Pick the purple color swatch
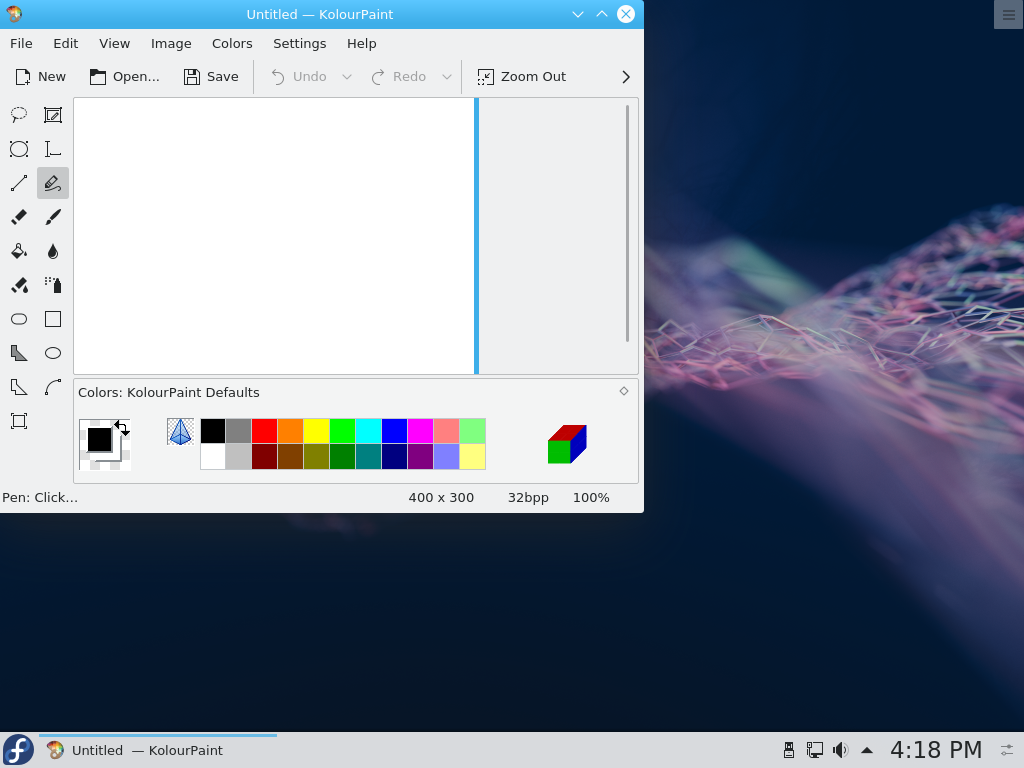This screenshot has height=768, width=1024. coord(420,456)
